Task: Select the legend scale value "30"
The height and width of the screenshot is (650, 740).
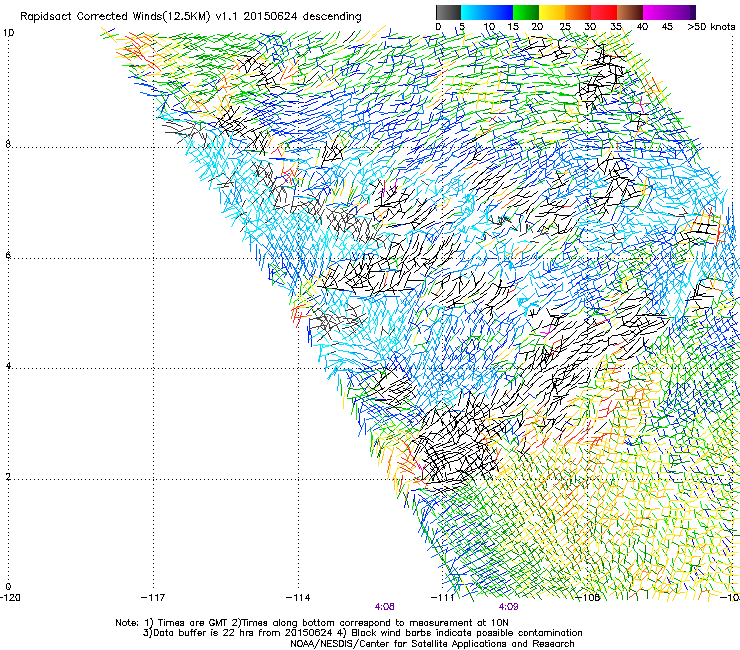Action: 590,27
